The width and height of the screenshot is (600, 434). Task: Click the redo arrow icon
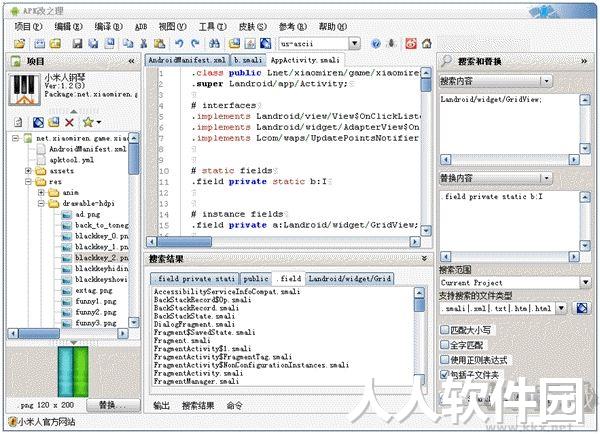(x=195, y=44)
